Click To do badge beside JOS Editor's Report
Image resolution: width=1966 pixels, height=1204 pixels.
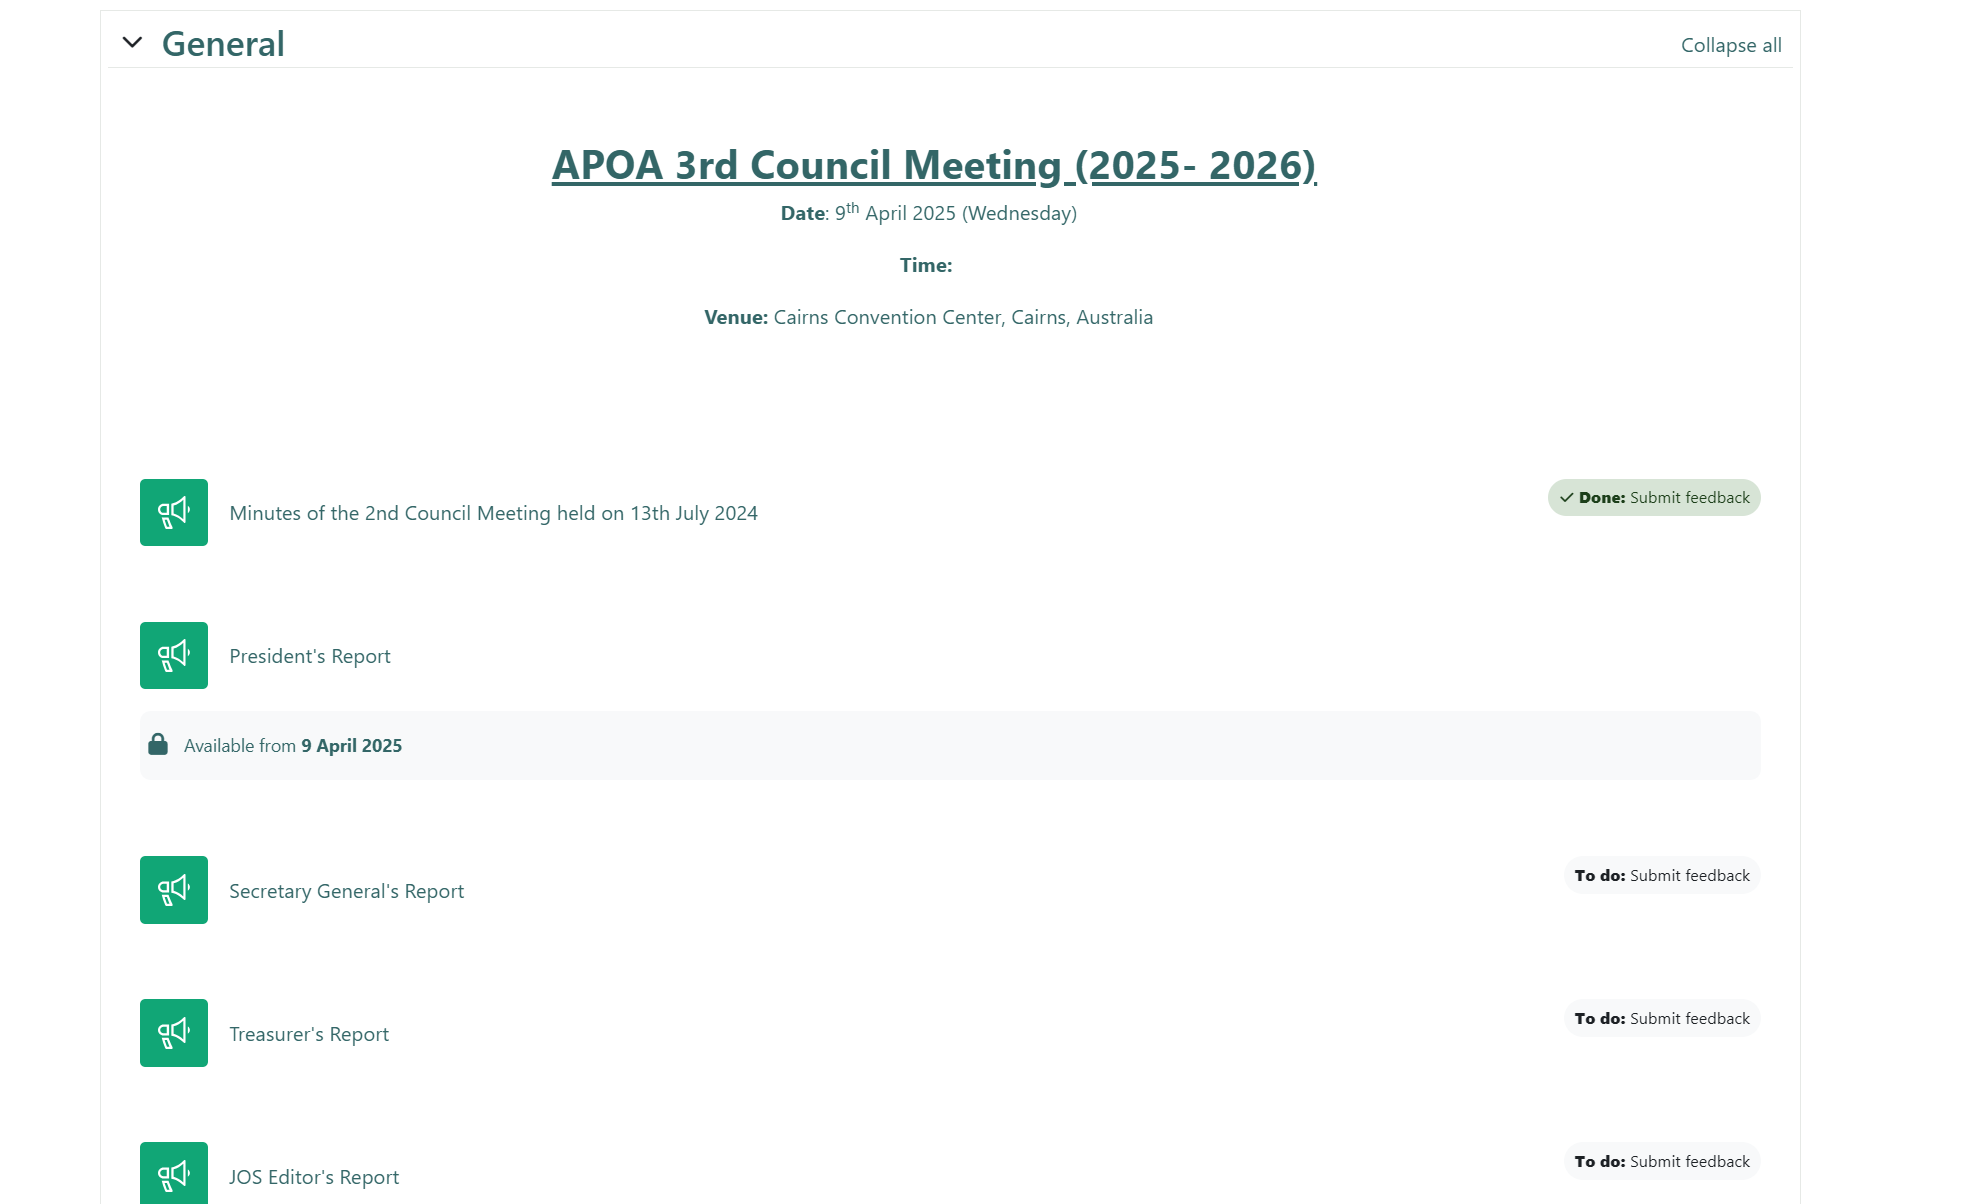click(x=1661, y=1161)
